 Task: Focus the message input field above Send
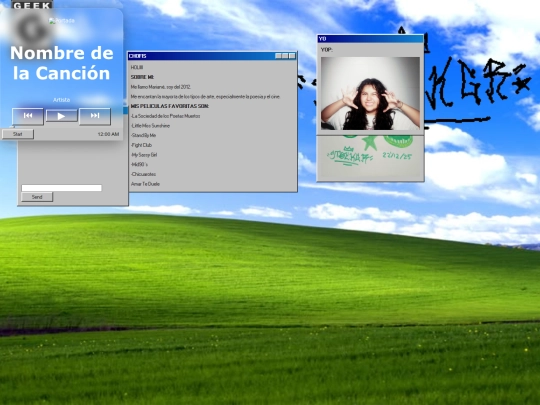[61, 188]
